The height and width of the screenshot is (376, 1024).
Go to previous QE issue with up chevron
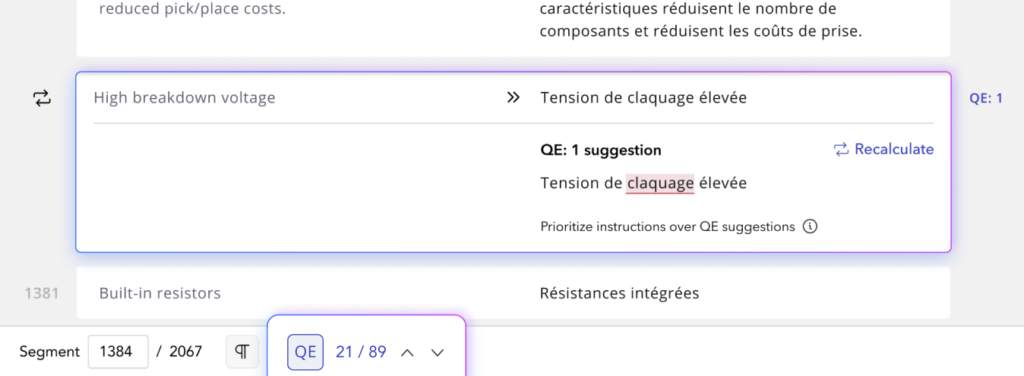[x=408, y=353]
